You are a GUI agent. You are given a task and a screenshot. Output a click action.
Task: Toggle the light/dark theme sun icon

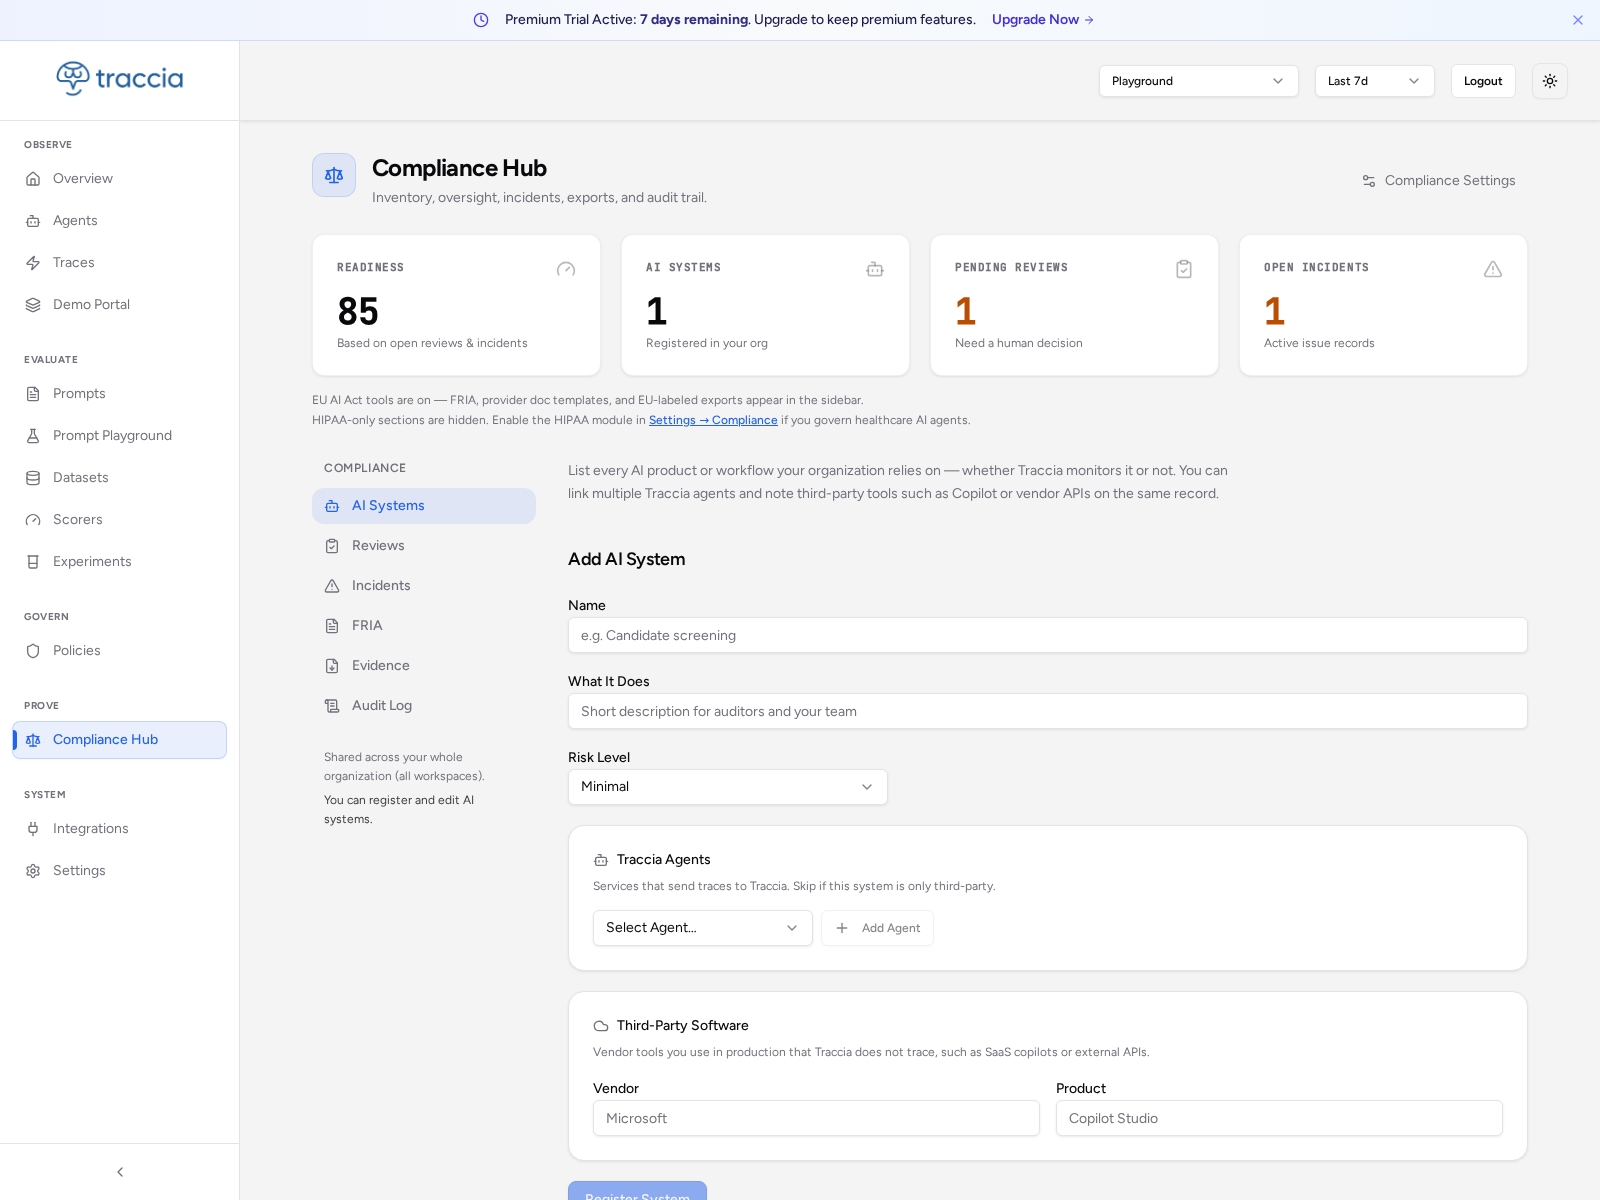pos(1550,81)
